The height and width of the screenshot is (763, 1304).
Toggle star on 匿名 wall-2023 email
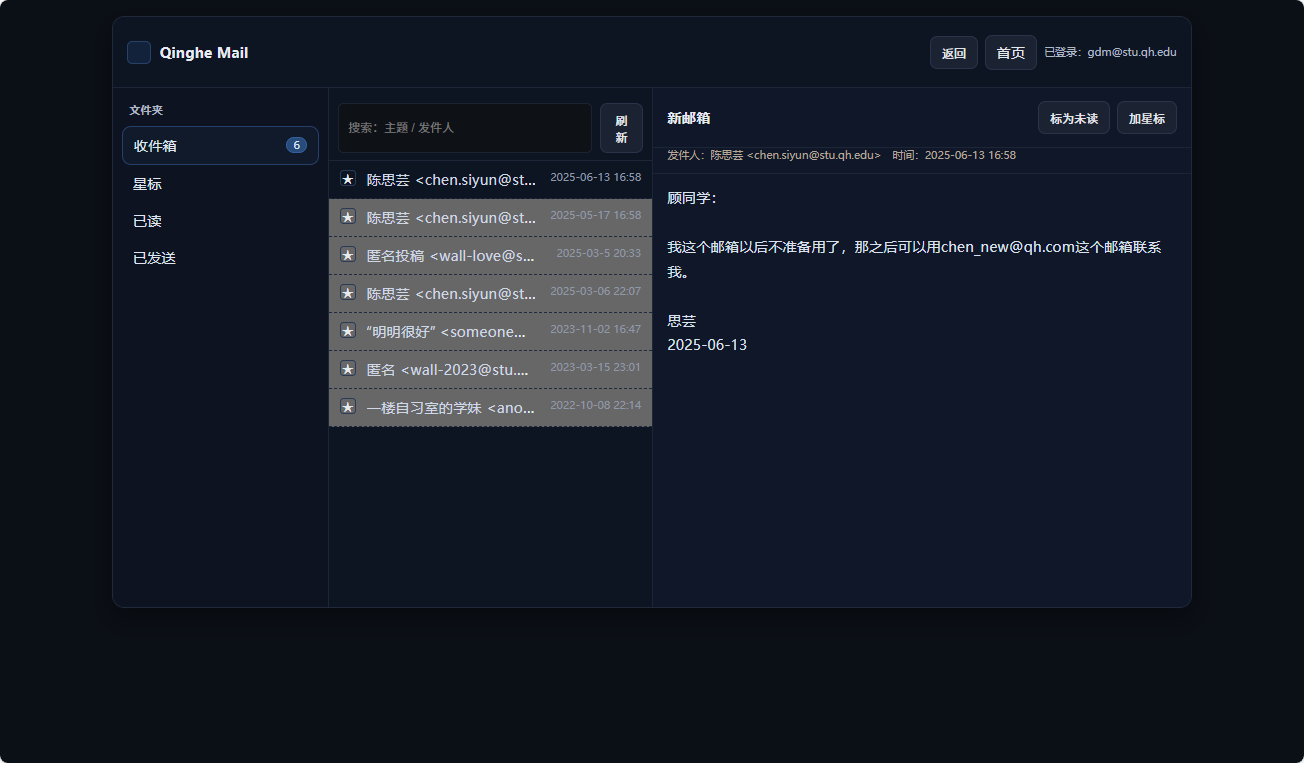pos(348,369)
